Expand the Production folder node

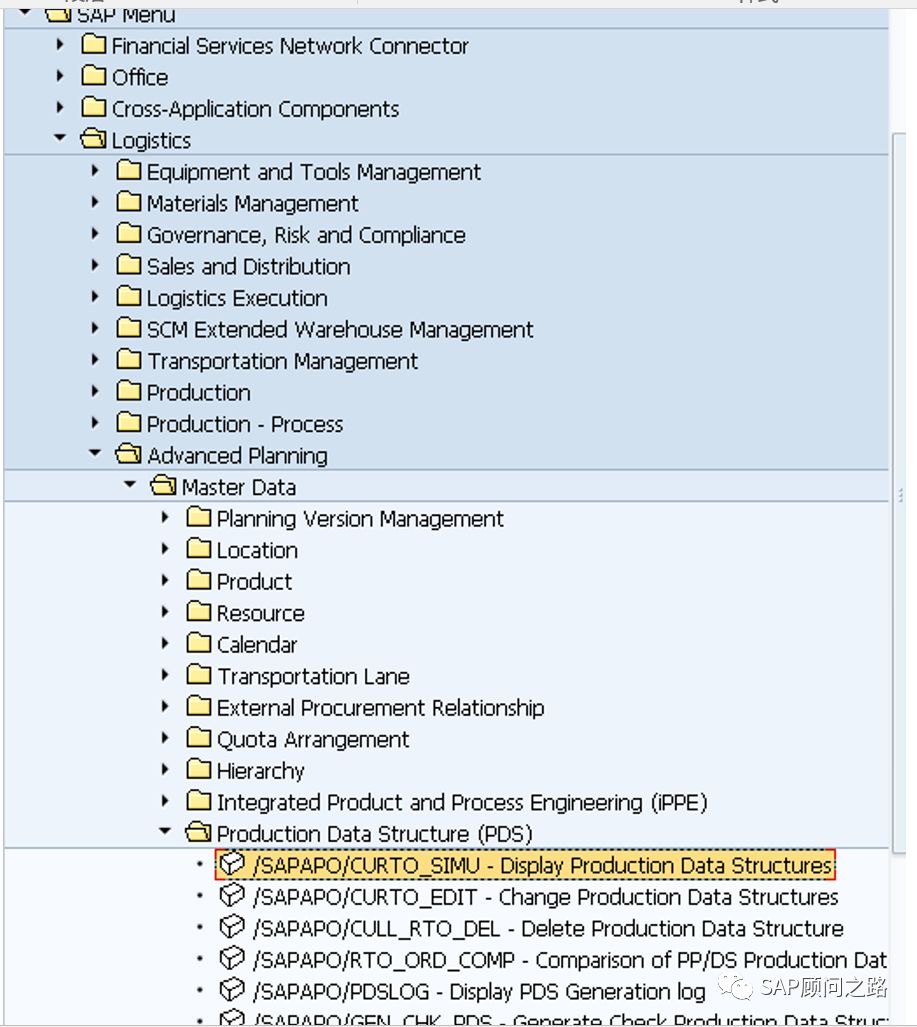click(x=95, y=392)
